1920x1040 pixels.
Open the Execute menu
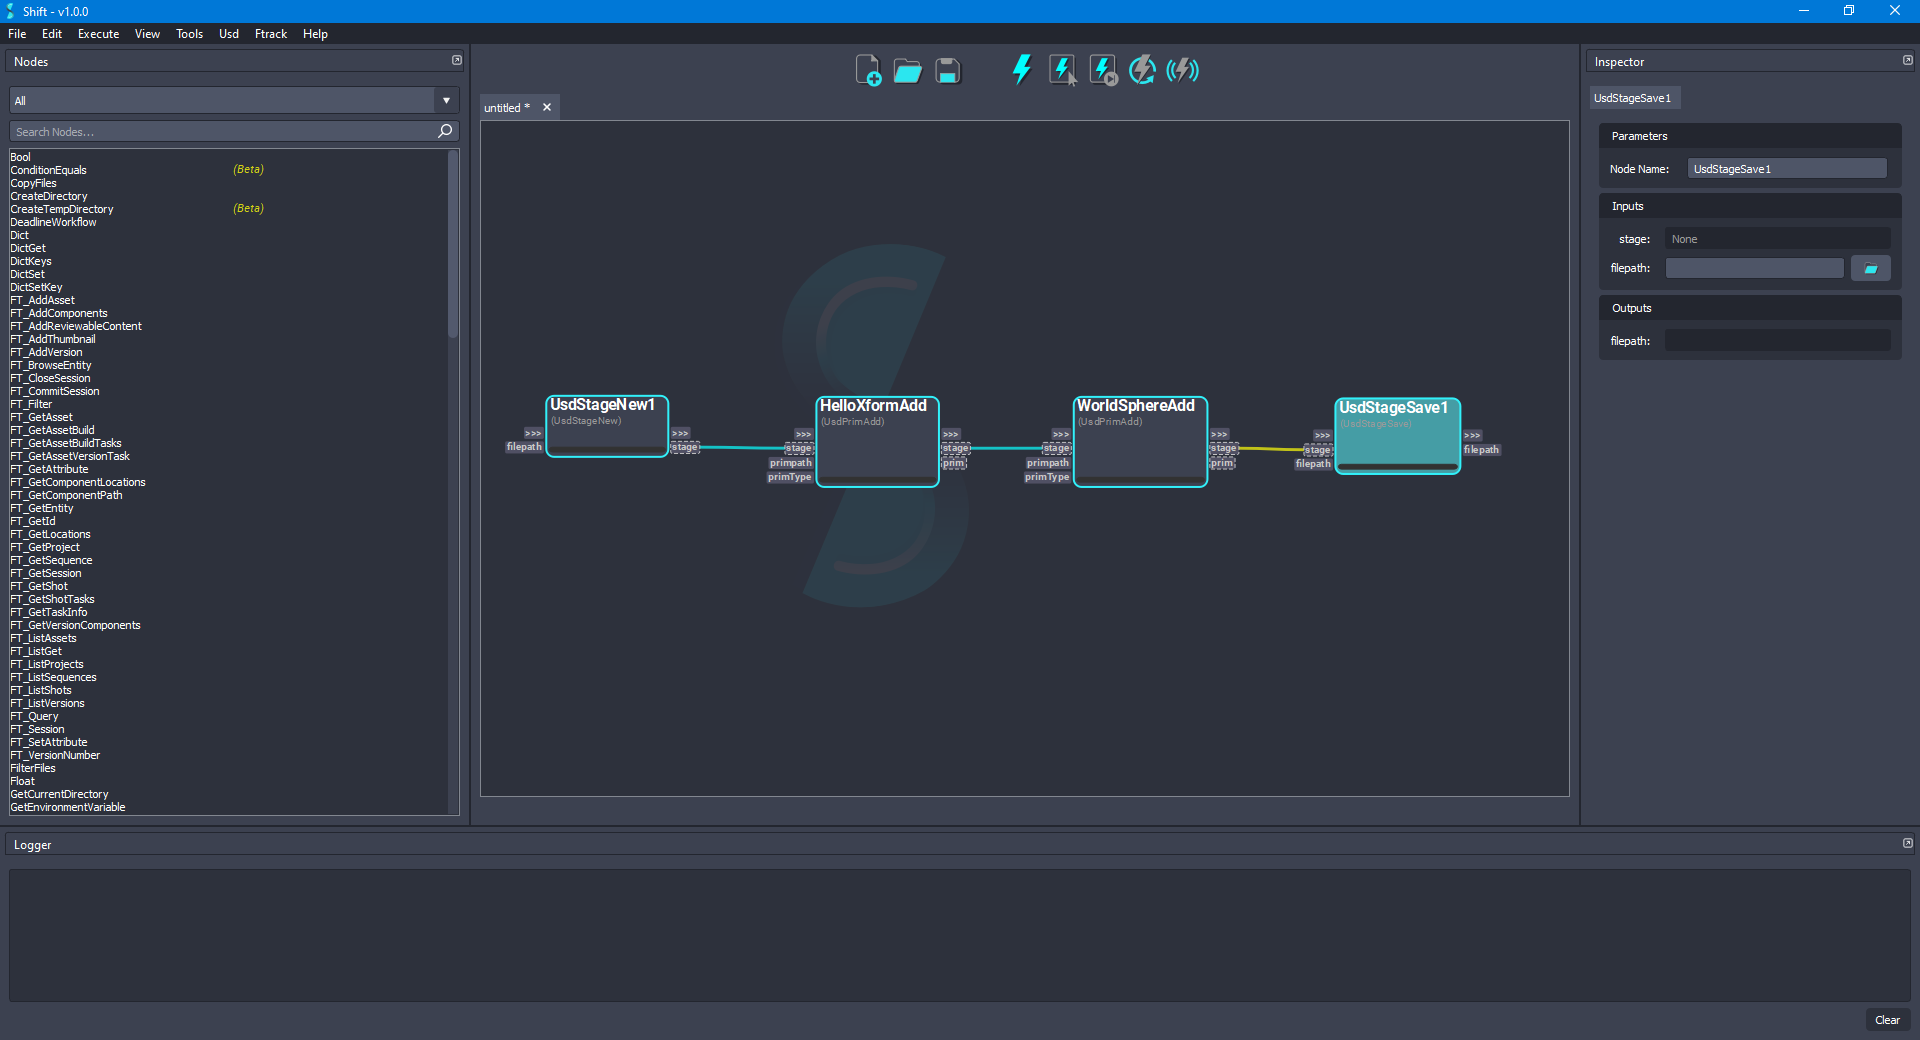point(98,34)
